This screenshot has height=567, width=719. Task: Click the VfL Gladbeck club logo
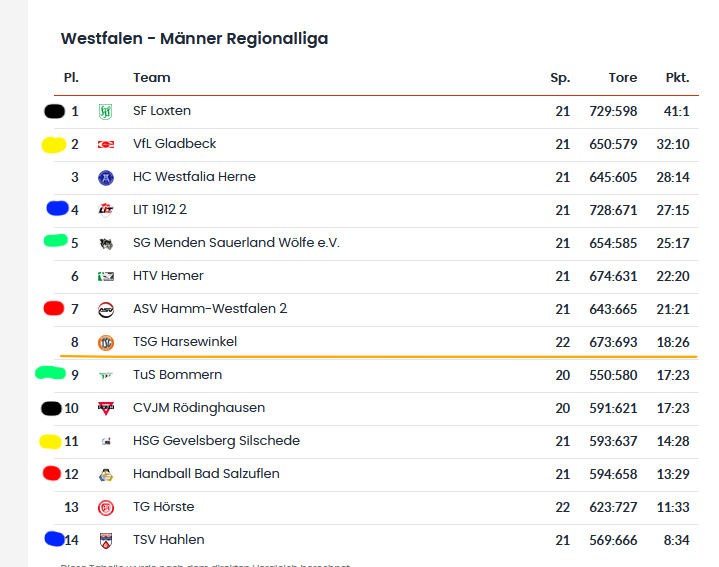click(105, 144)
